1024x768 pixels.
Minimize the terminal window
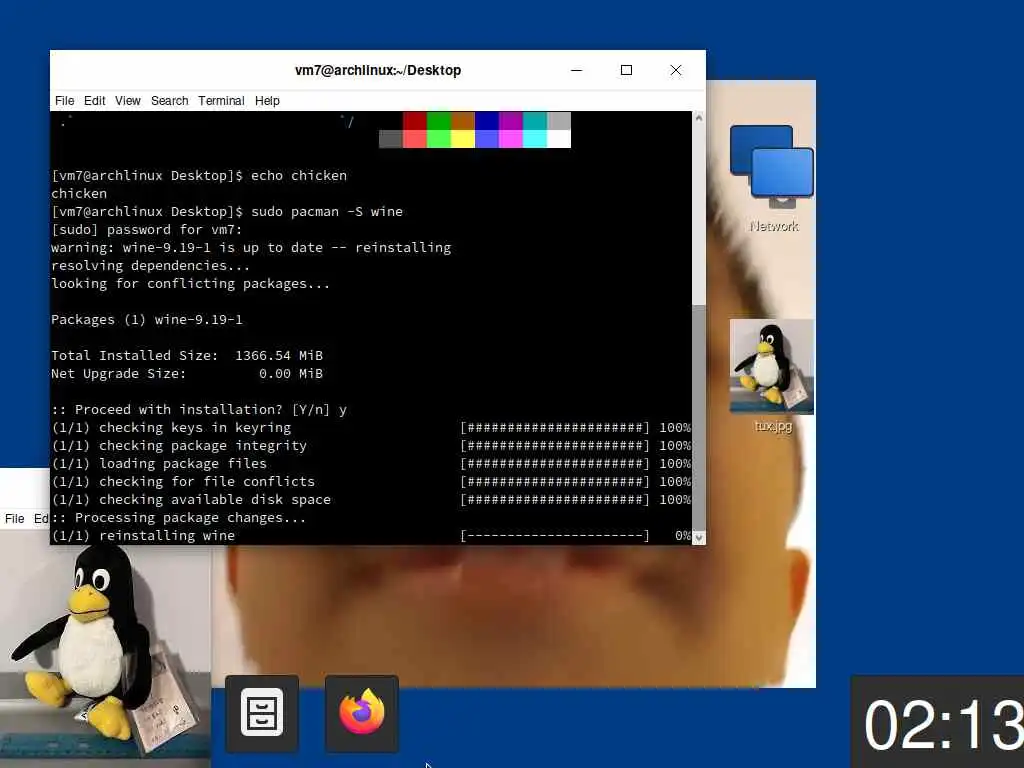click(x=577, y=70)
